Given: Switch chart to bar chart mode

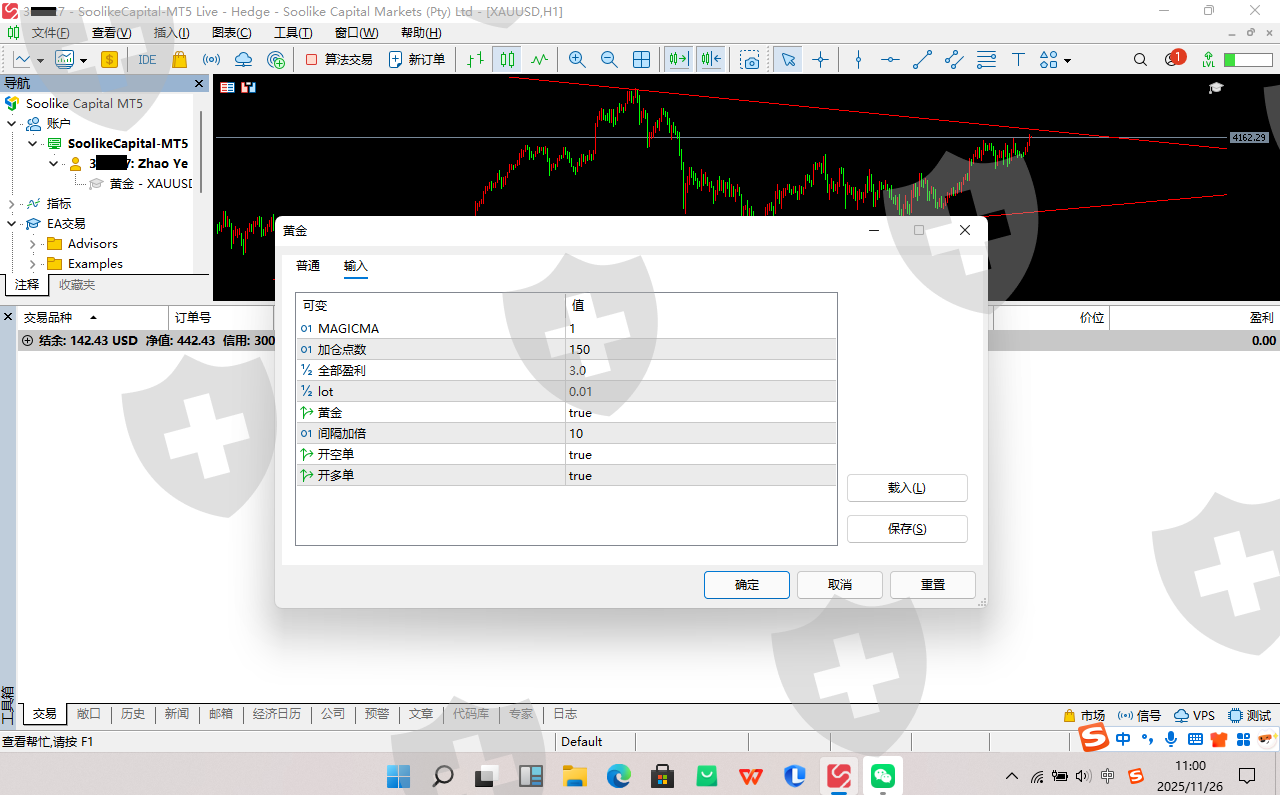Looking at the screenshot, I should click(x=476, y=60).
